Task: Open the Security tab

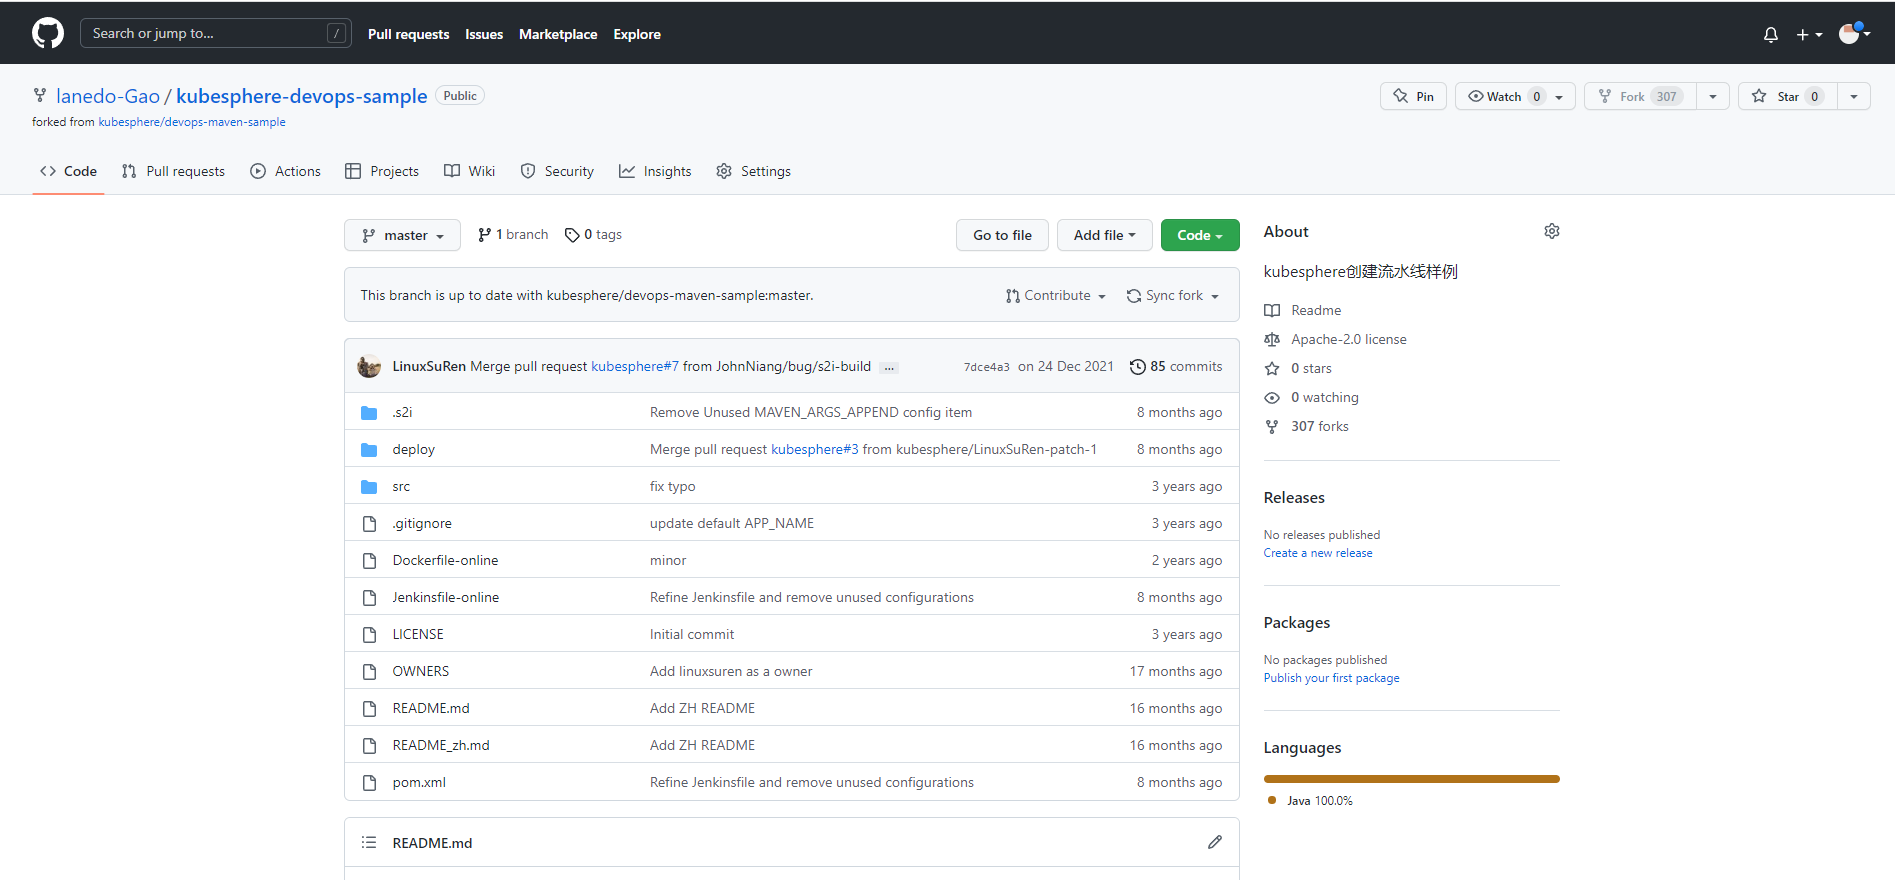Action: click(x=557, y=171)
